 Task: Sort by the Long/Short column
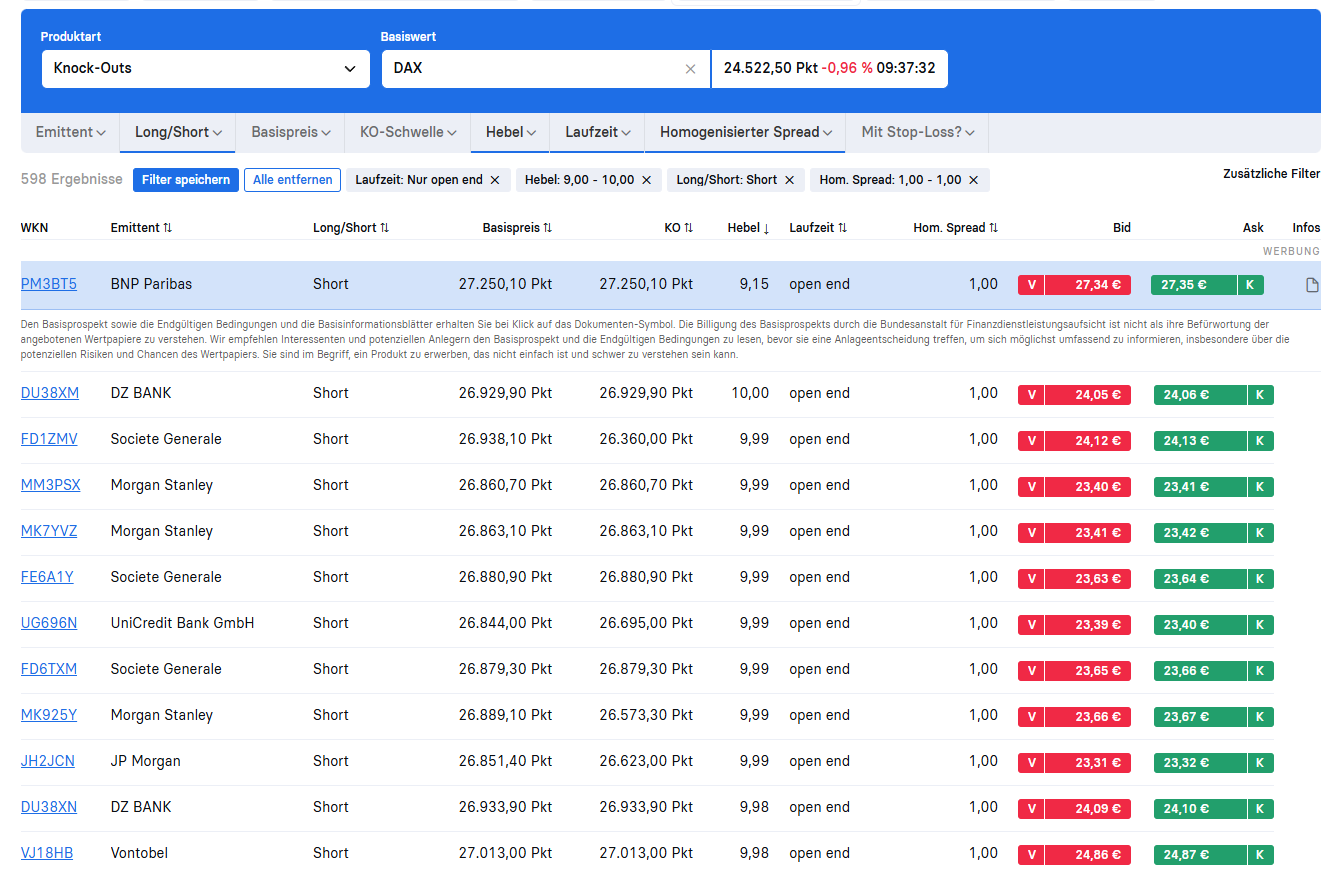coord(351,228)
